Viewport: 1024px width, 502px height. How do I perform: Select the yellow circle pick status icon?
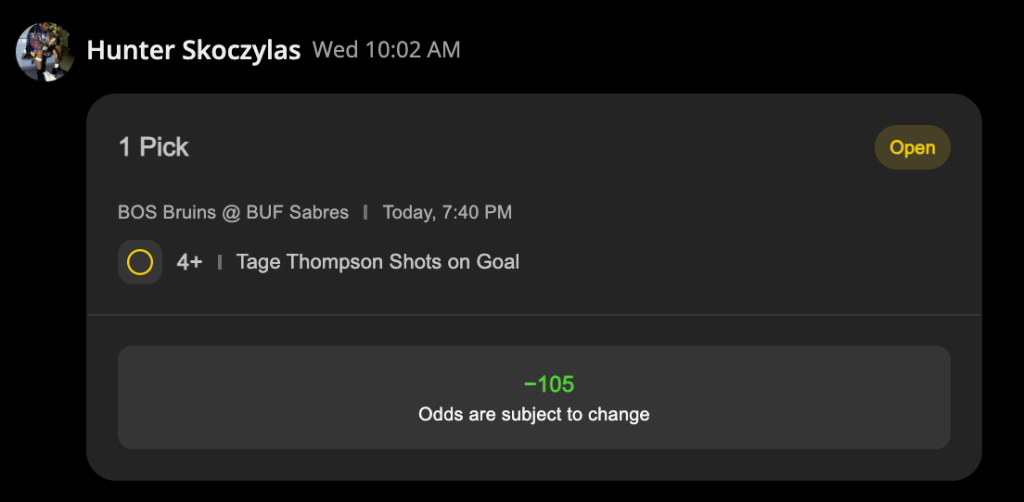(140, 262)
